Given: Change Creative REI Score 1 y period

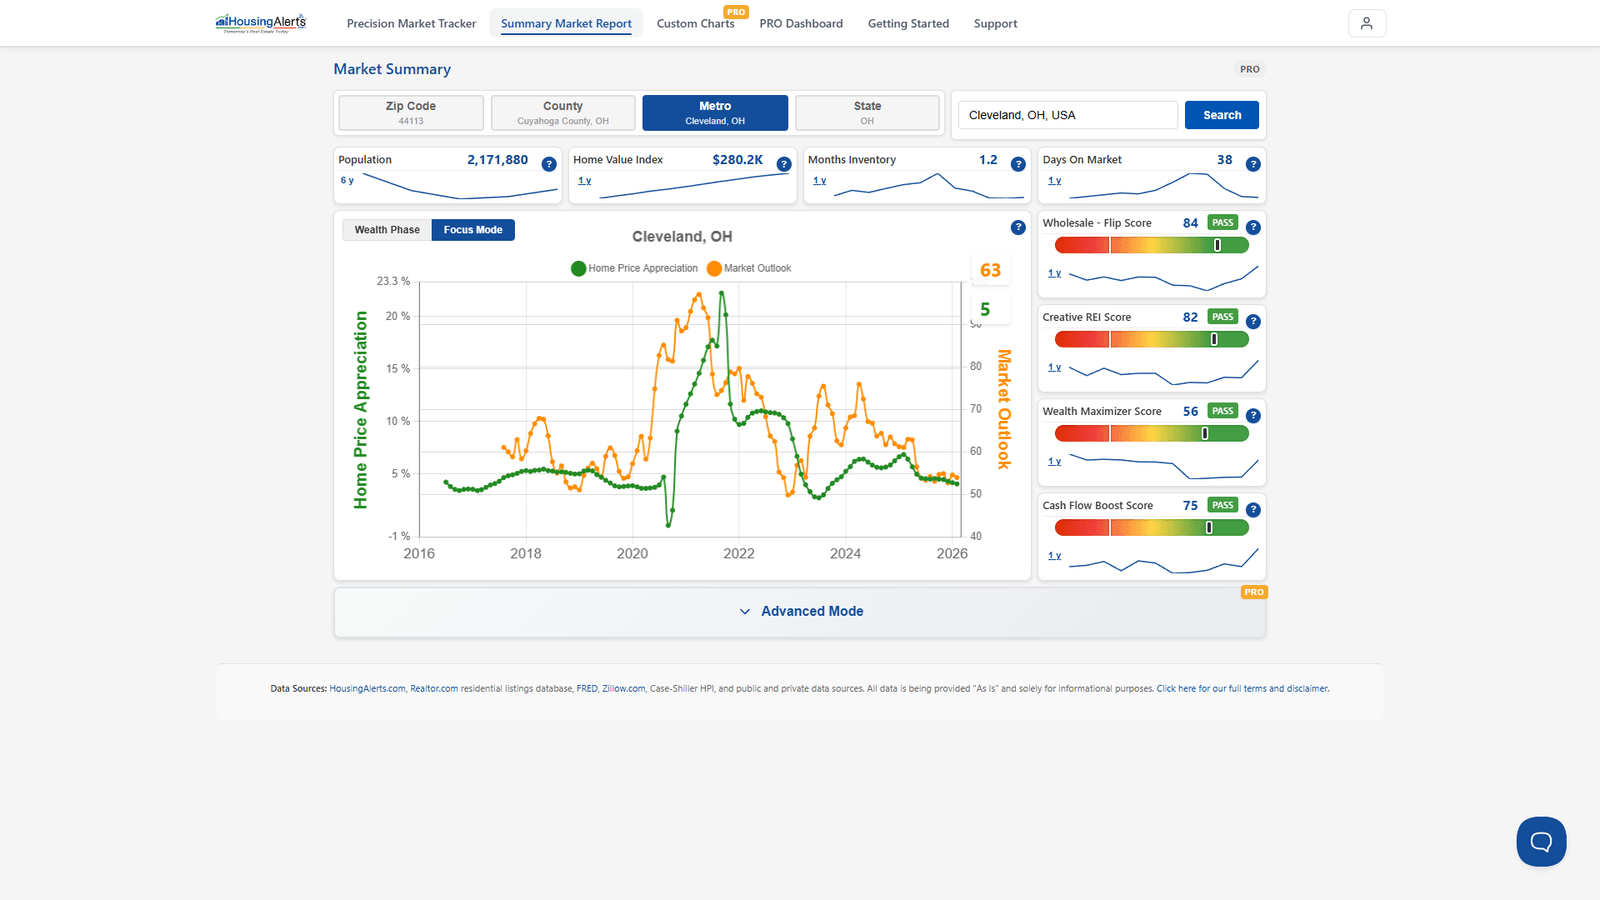Looking at the screenshot, I should point(1055,367).
